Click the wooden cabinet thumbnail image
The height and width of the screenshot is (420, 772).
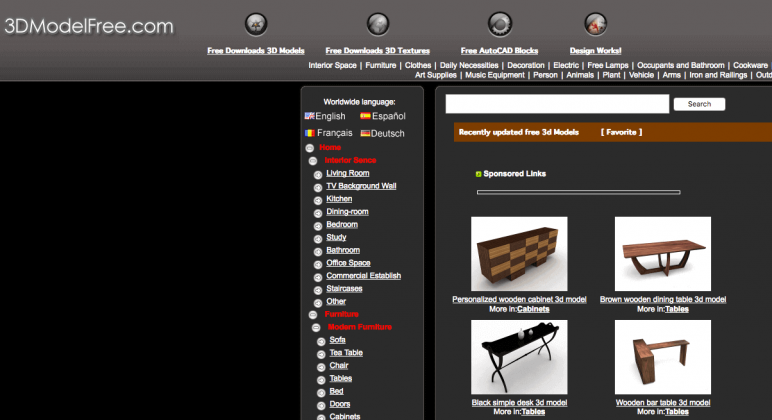tap(519, 254)
